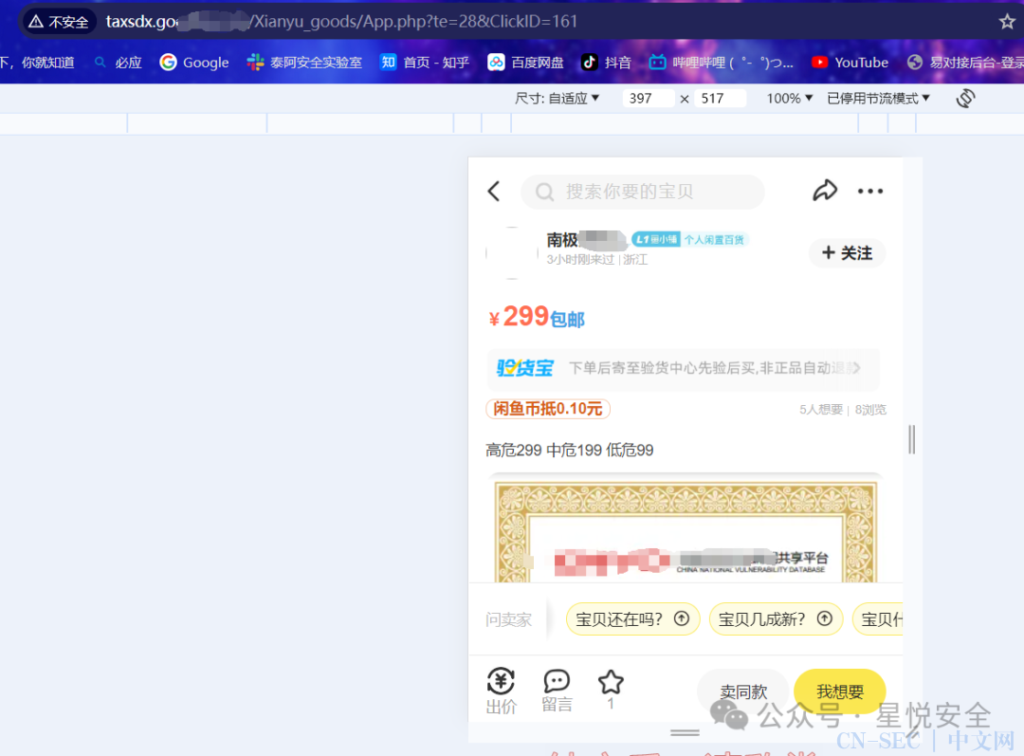Screen dimensions: 1024x756
Task: Open the 首页 - 知乎 bookmark
Action: point(425,63)
